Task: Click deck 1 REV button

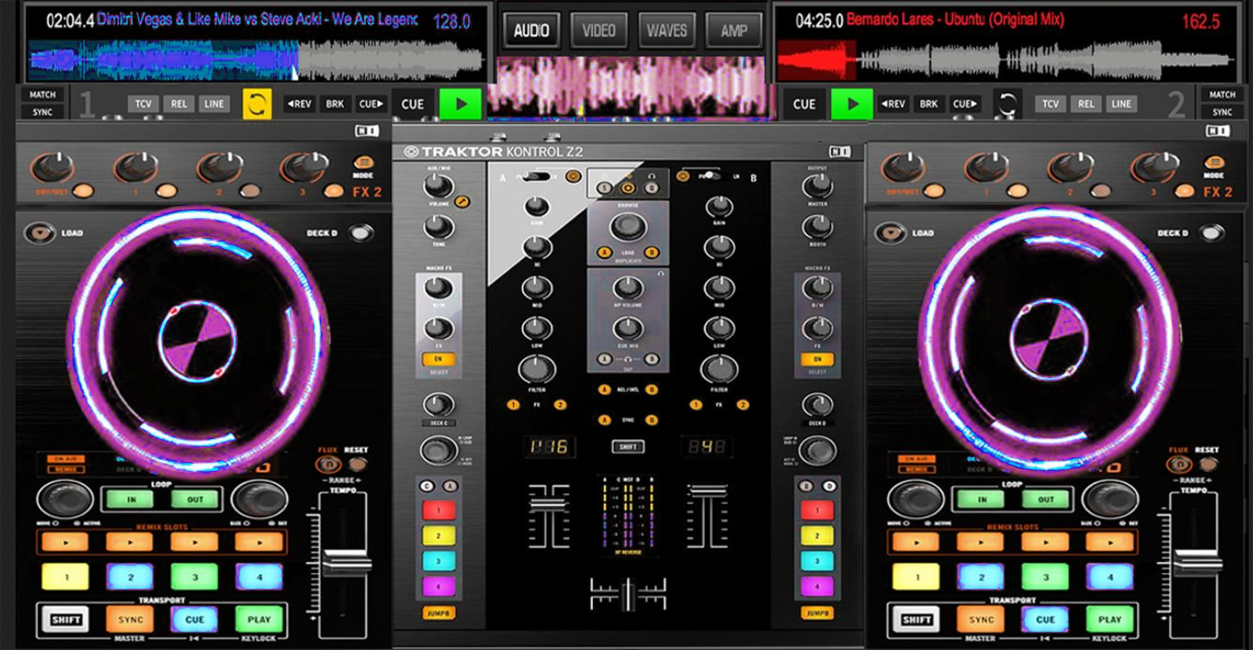Action: [299, 104]
